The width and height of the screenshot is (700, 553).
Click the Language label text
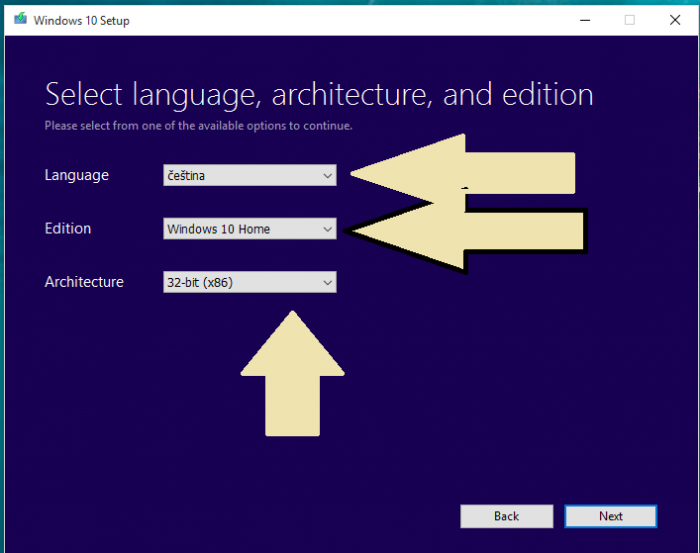pos(76,175)
